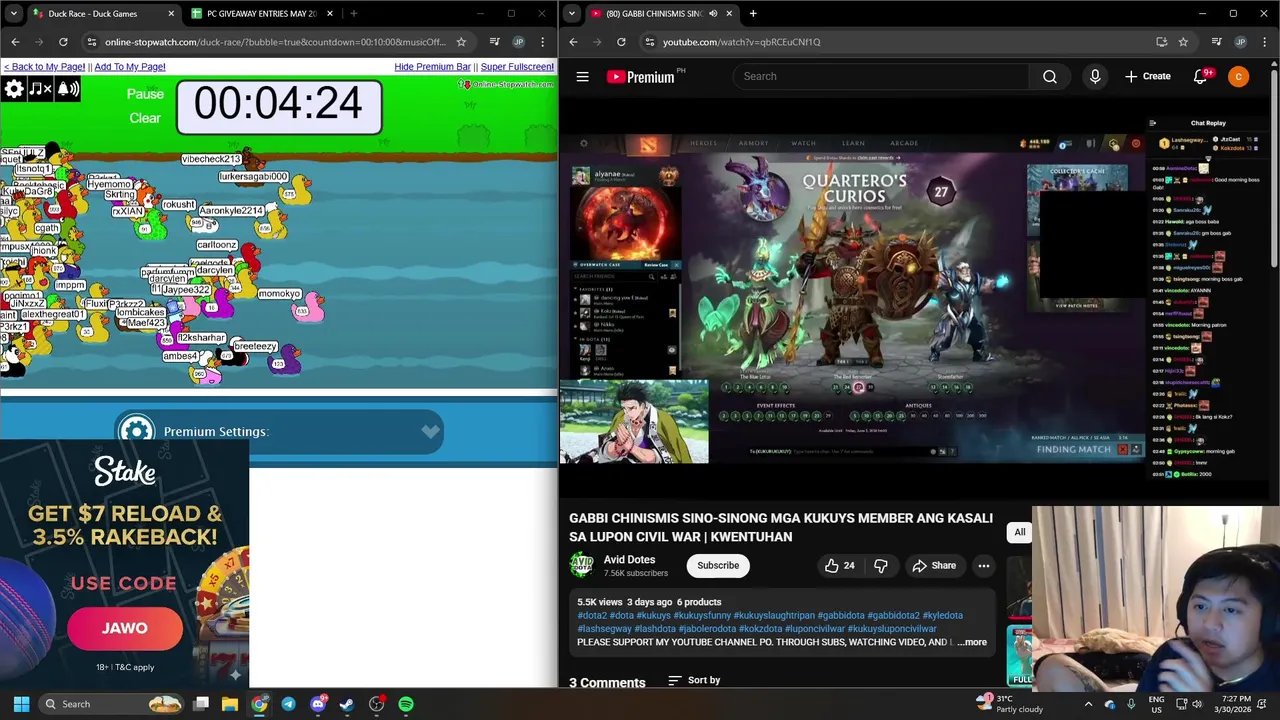Click the install app icon in YouTube address bar

[x=1161, y=42]
